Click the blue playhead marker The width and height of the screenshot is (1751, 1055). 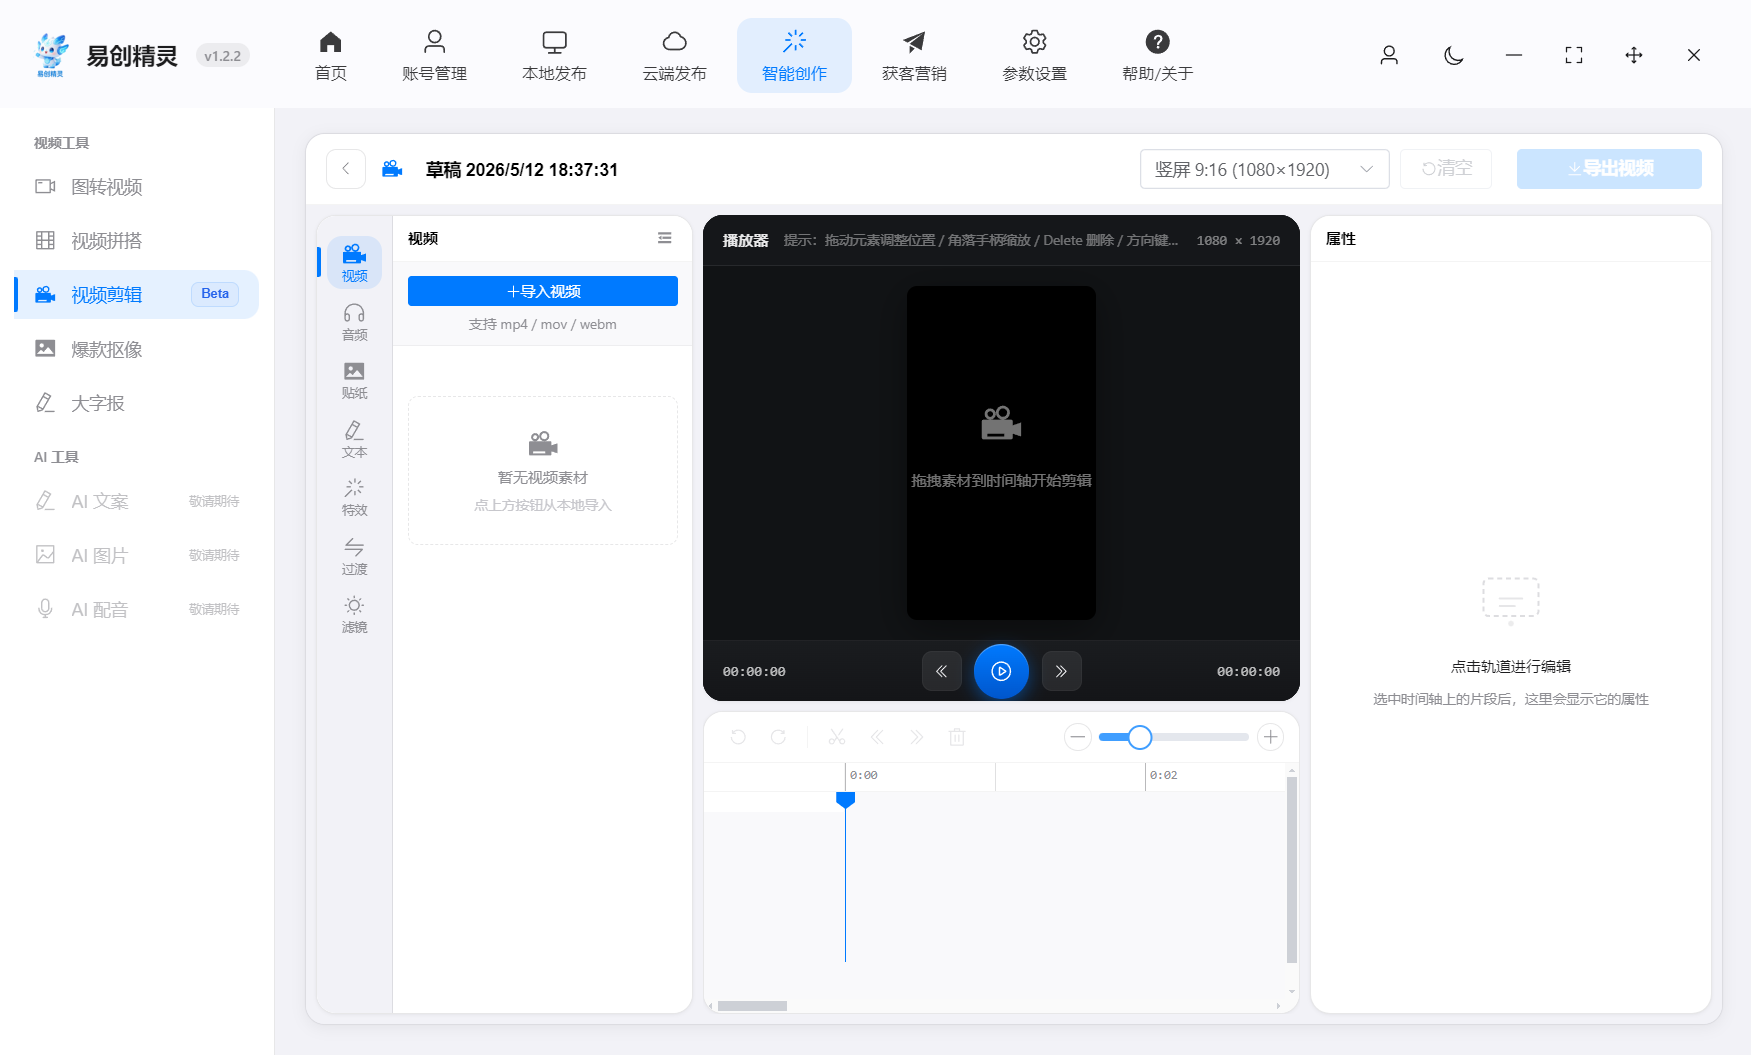pyautogui.click(x=845, y=799)
